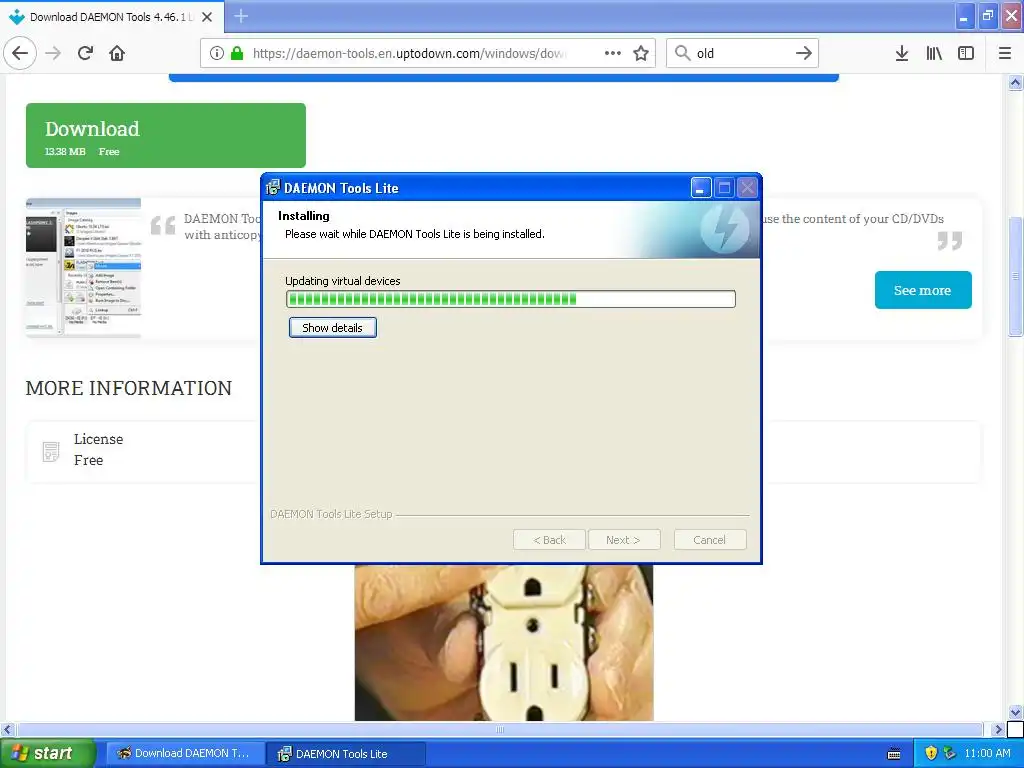Click the license document icon
The image size is (1024, 768).
(x=50, y=451)
